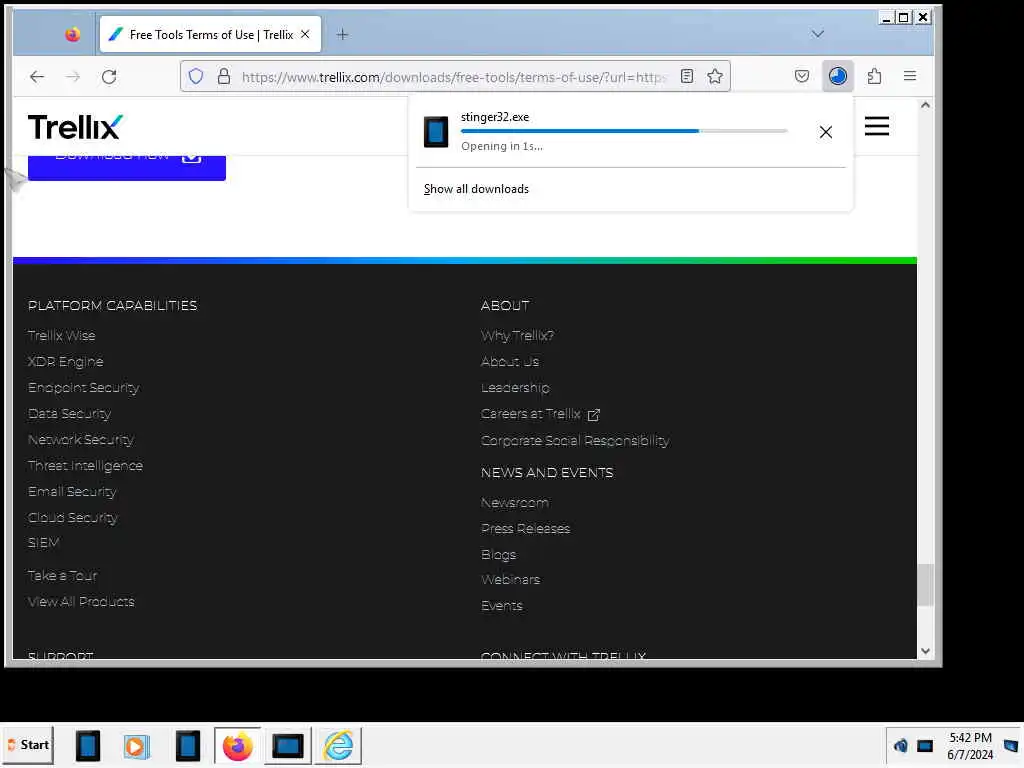
Task: Expand the list all tabs dropdown
Action: (x=818, y=34)
